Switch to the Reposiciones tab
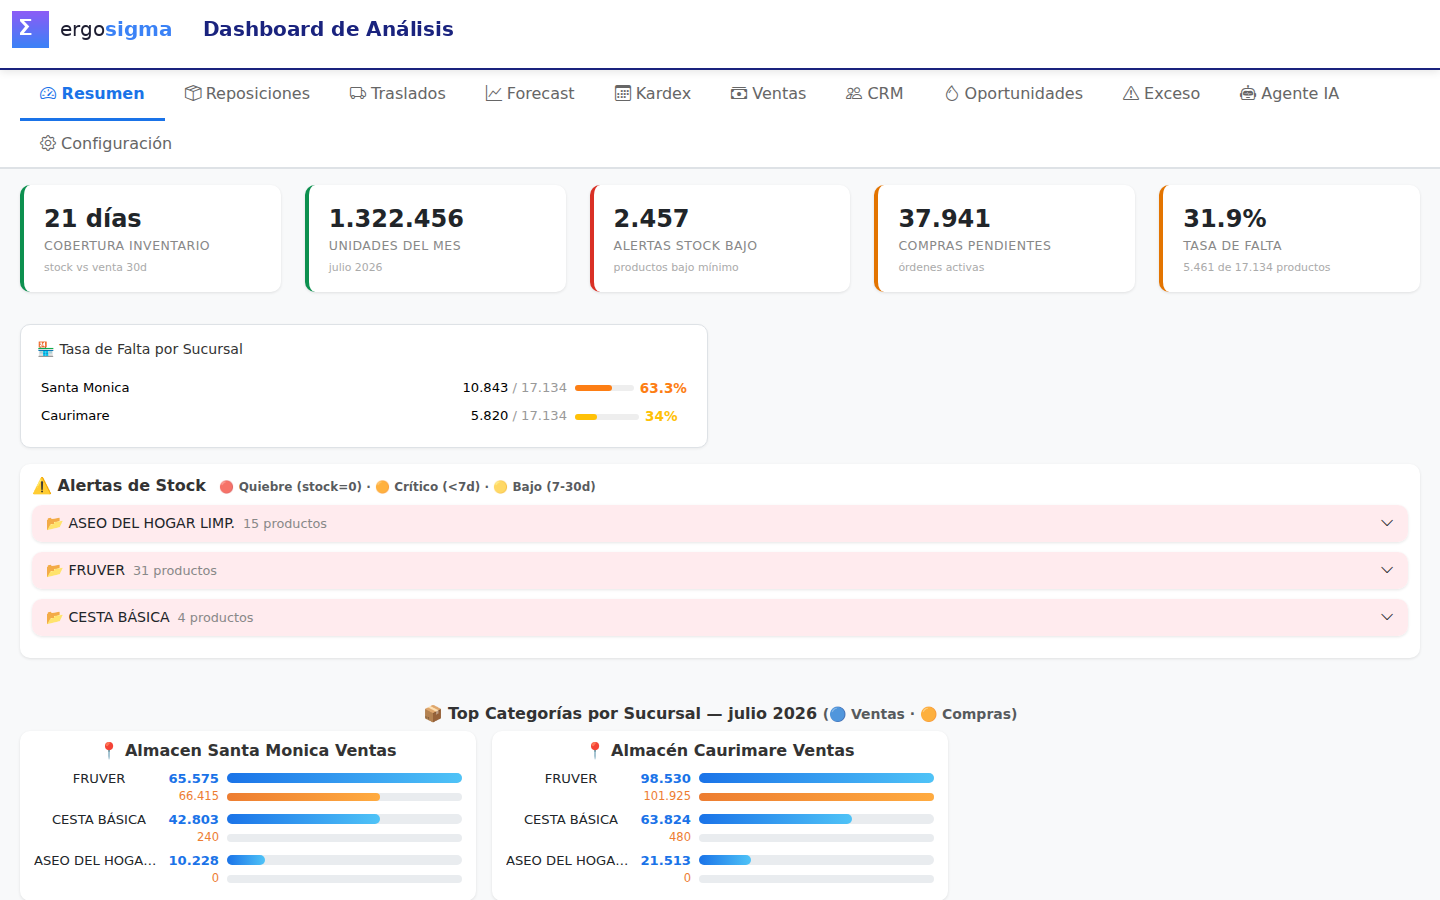 pos(247,93)
